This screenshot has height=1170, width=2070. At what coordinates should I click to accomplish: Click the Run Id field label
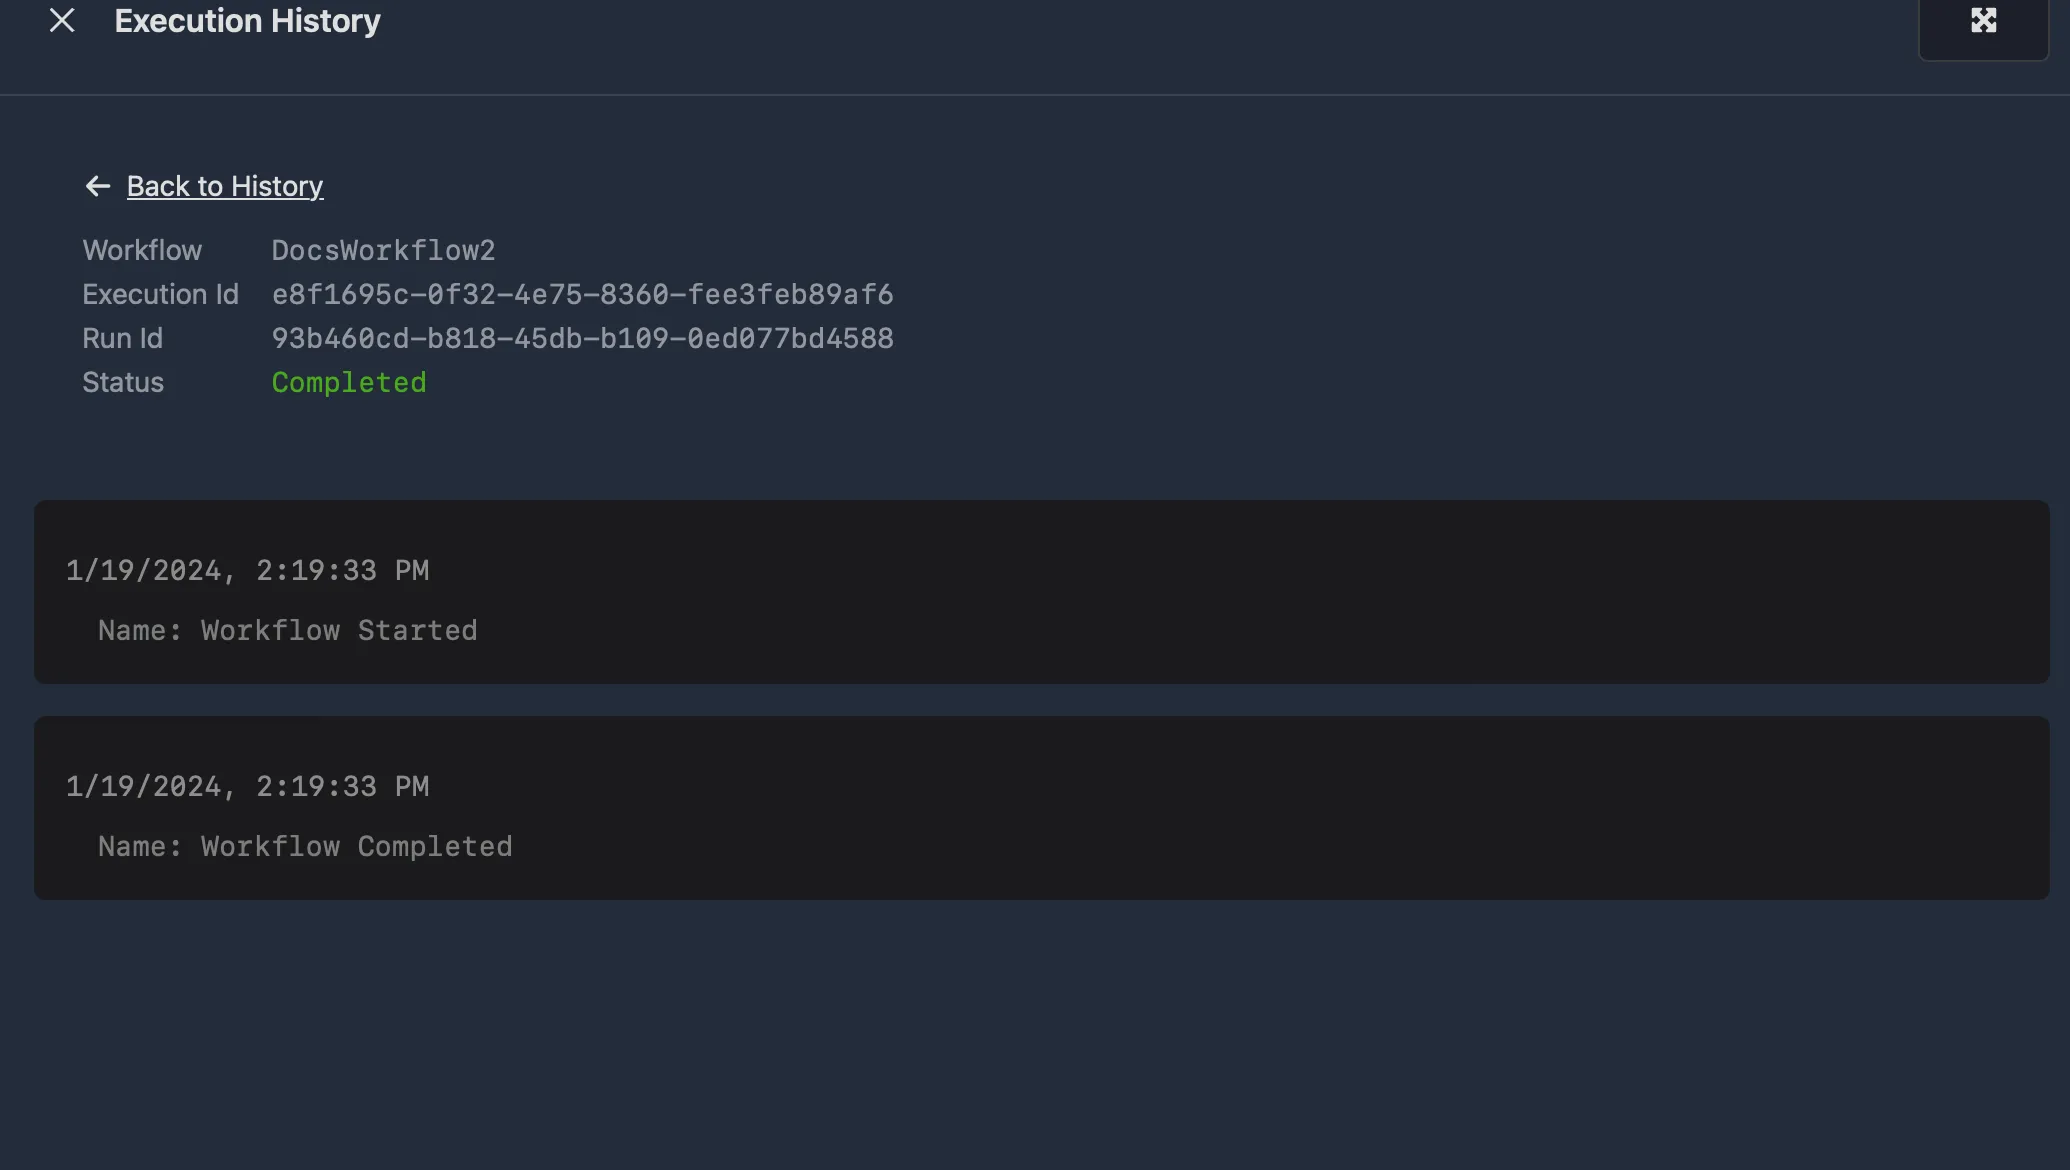click(x=122, y=338)
